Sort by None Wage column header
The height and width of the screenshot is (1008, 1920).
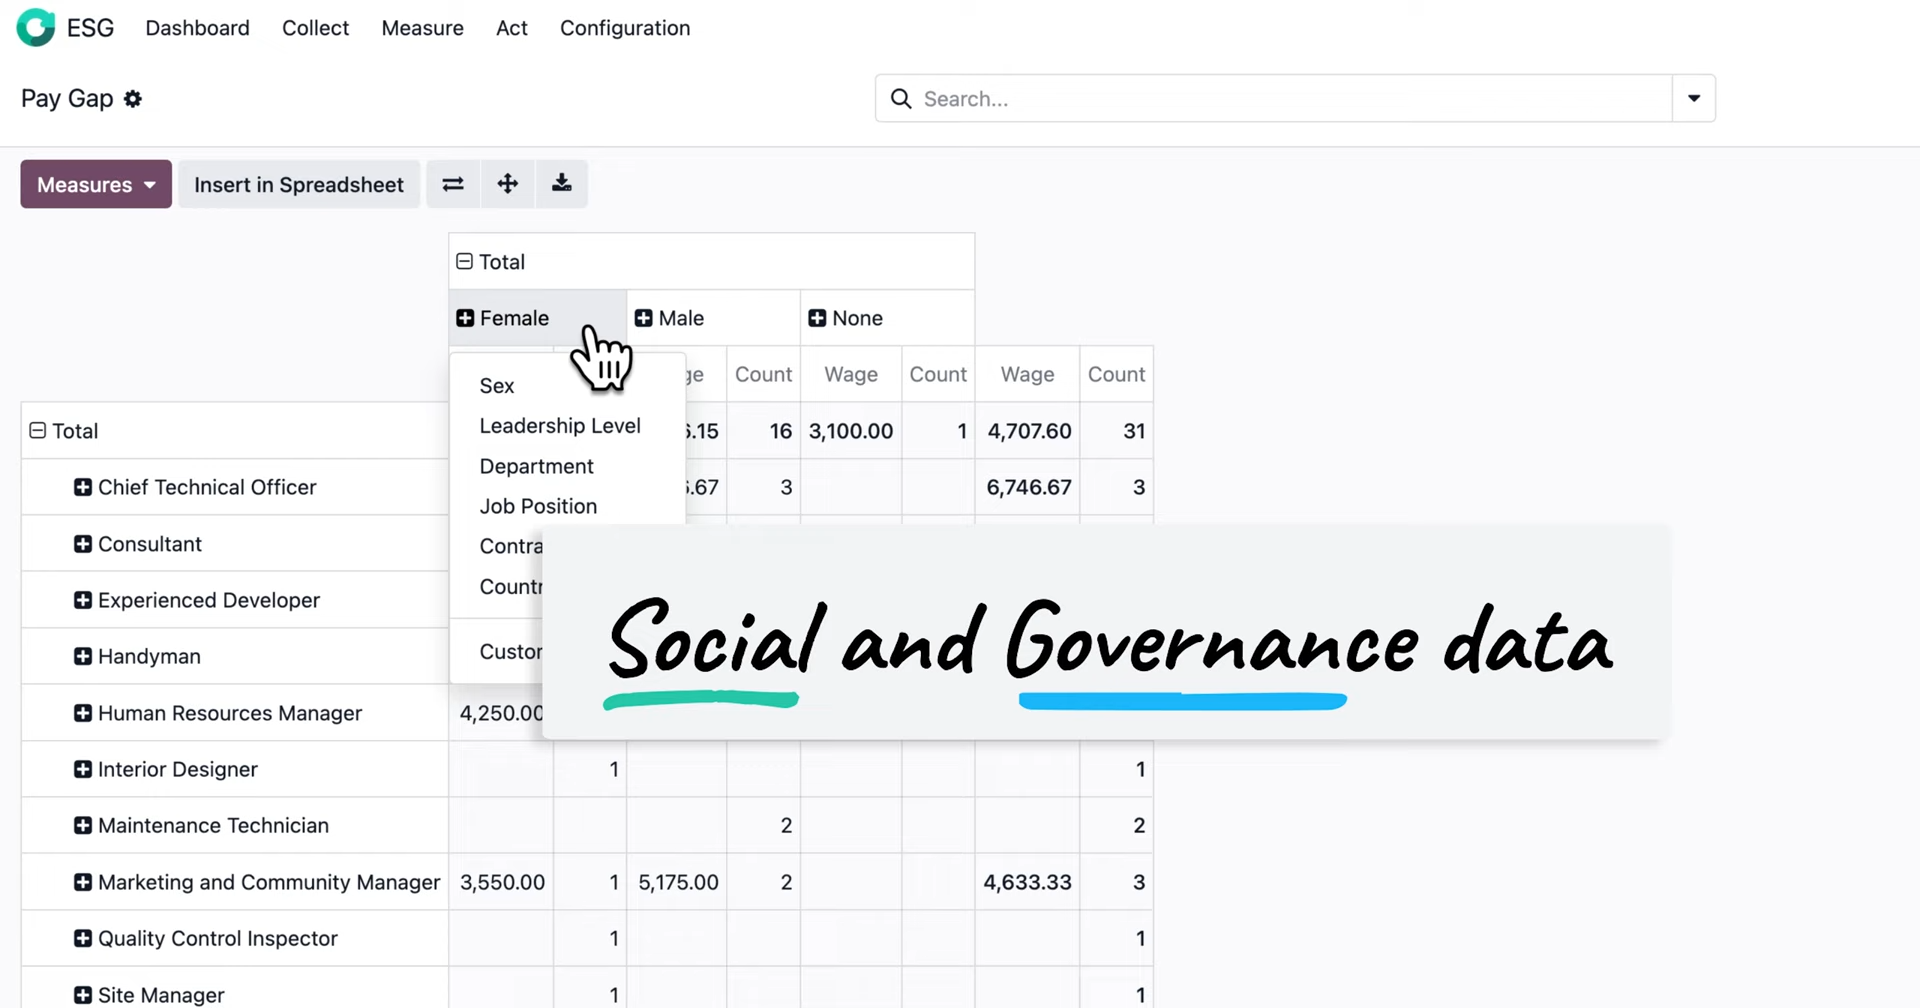tap(851, 374)
